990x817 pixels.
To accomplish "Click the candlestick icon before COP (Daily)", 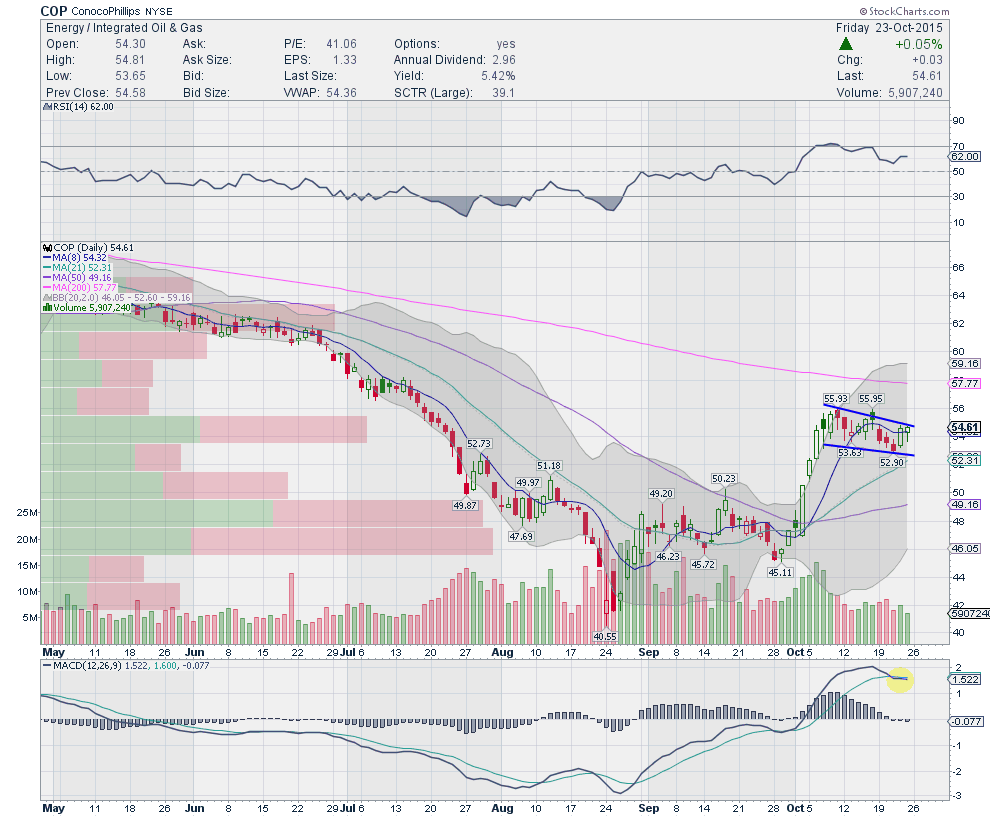I will pos(47,247).
